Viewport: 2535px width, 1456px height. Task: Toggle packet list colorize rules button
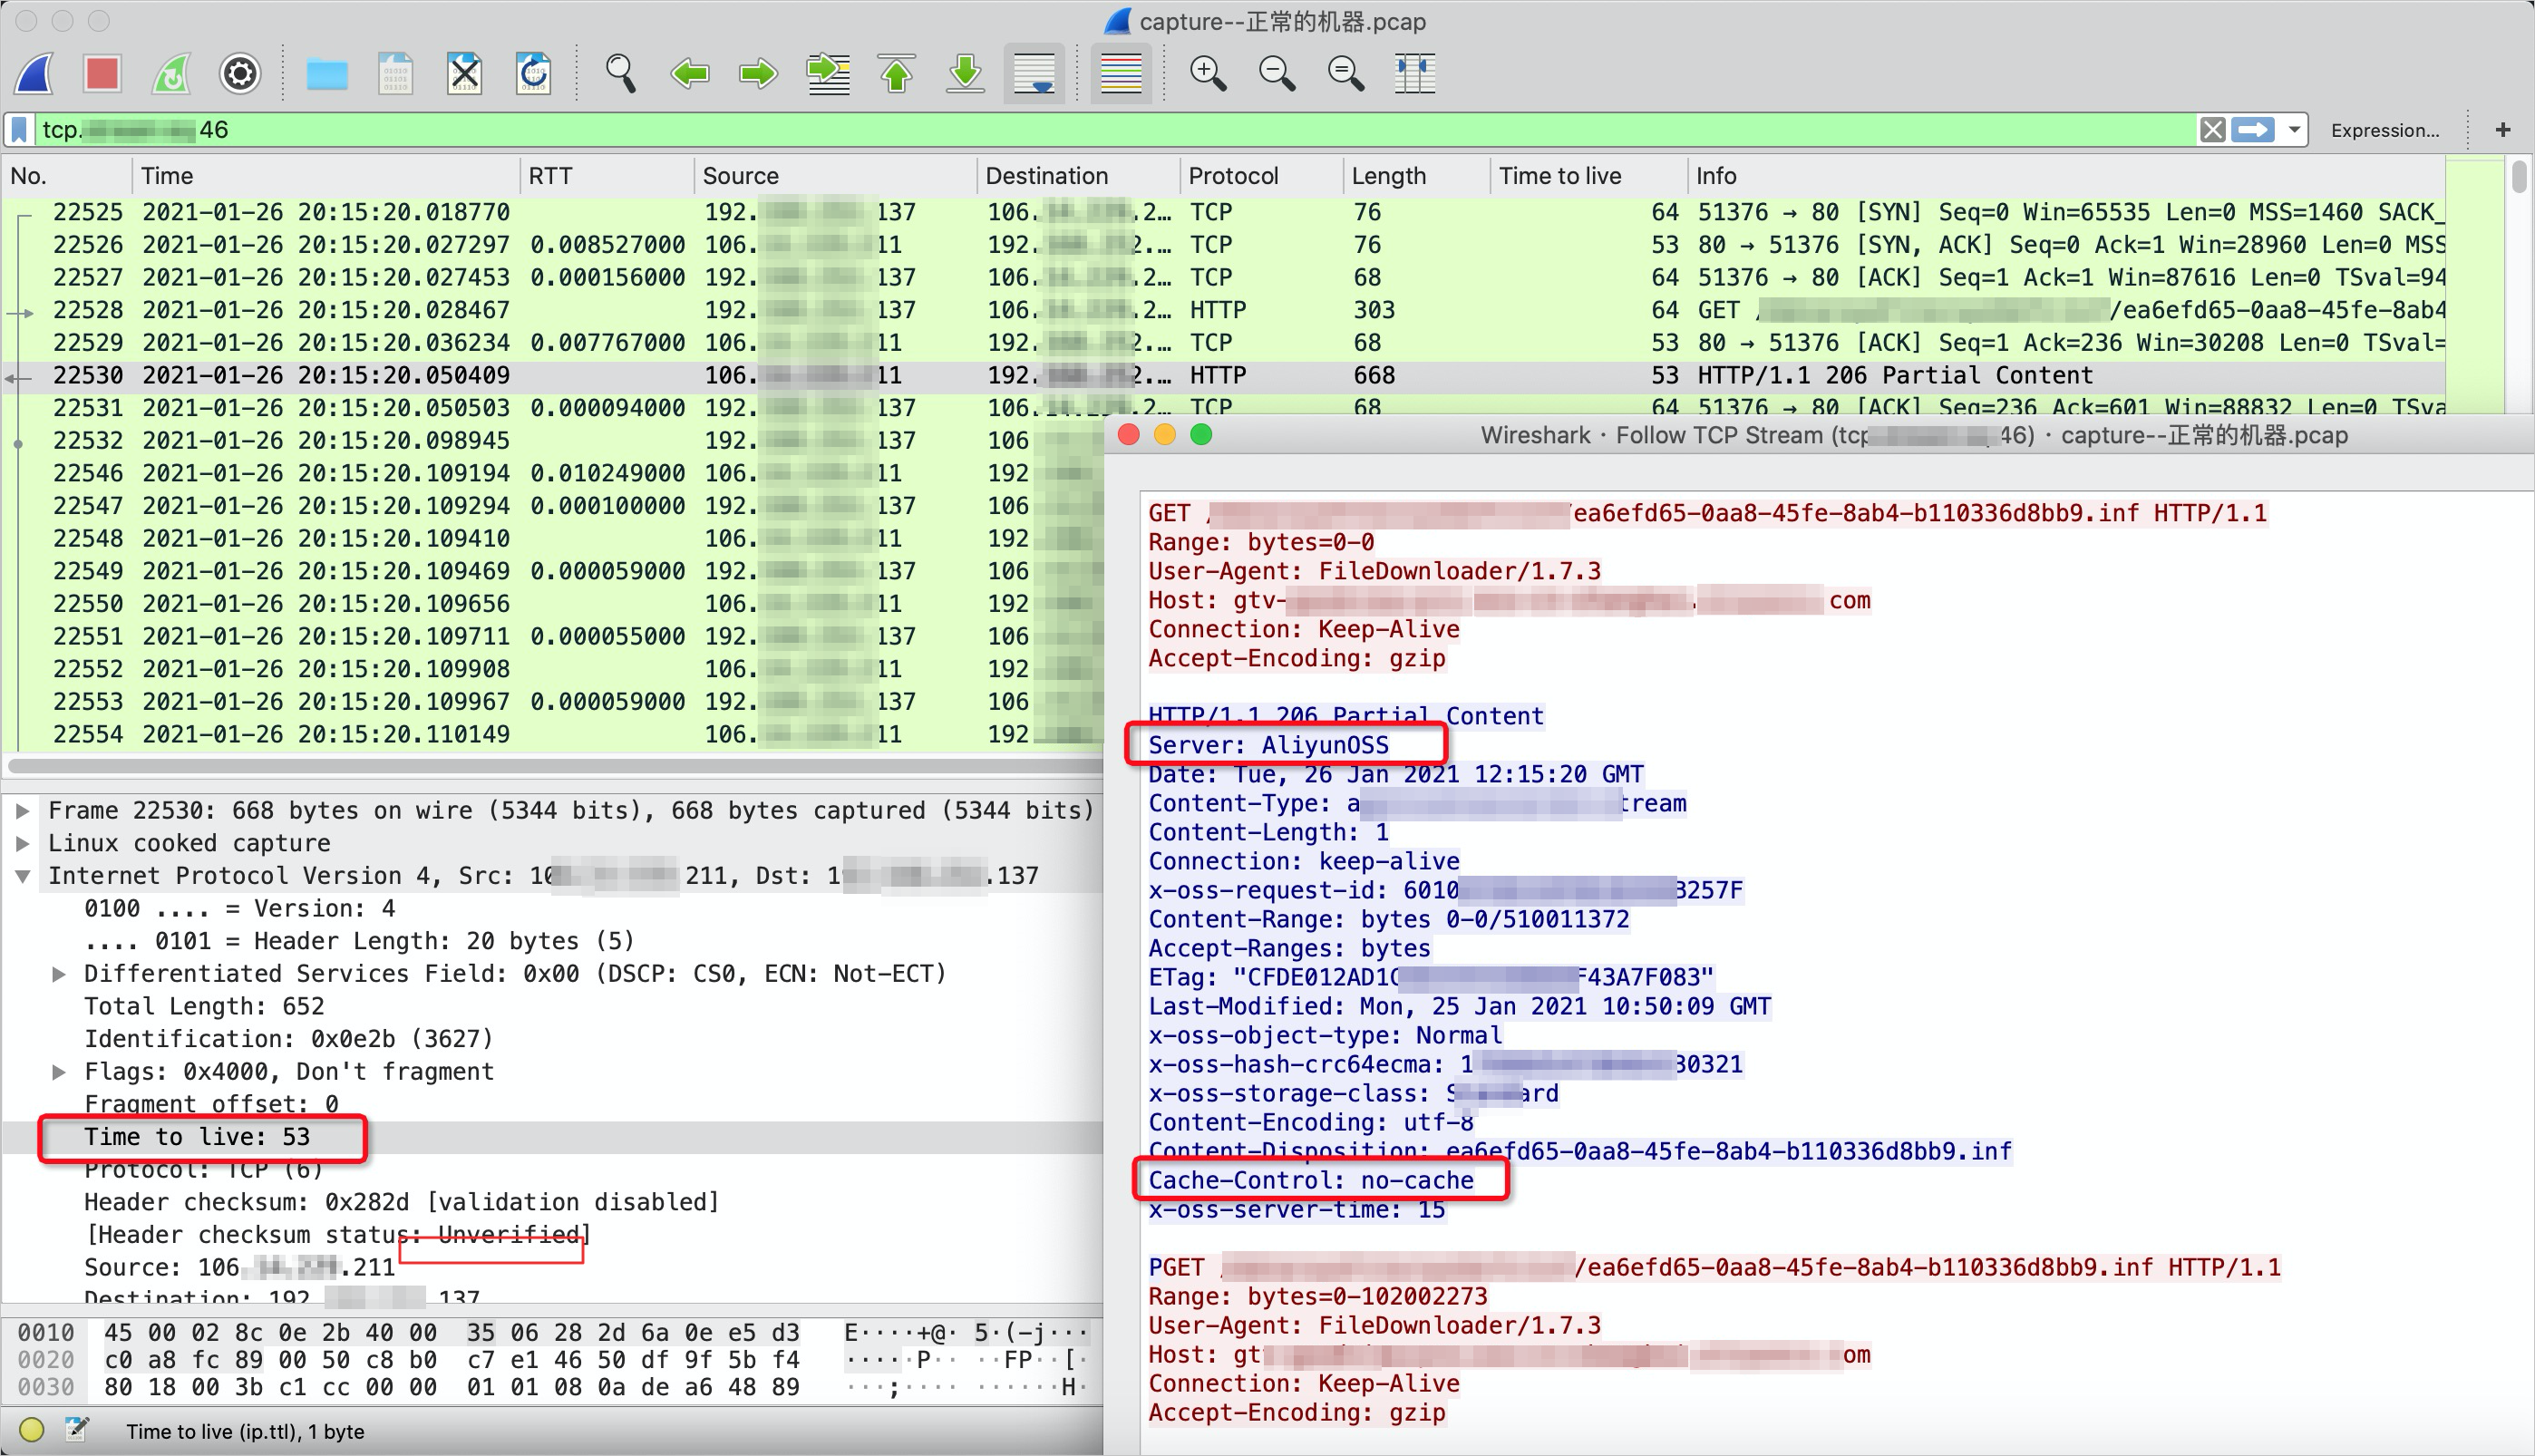click(x=1121, y=74)
